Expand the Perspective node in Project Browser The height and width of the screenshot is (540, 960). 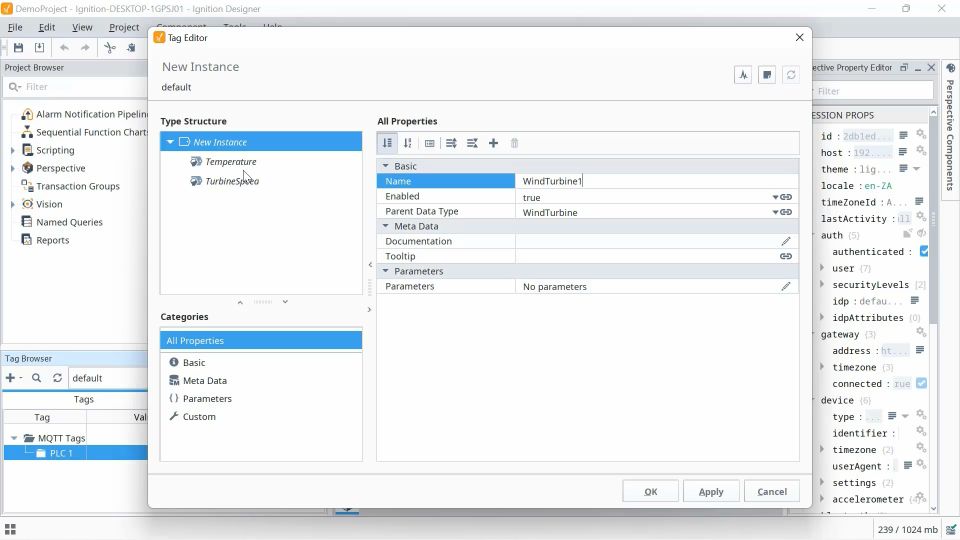point(13,168)
